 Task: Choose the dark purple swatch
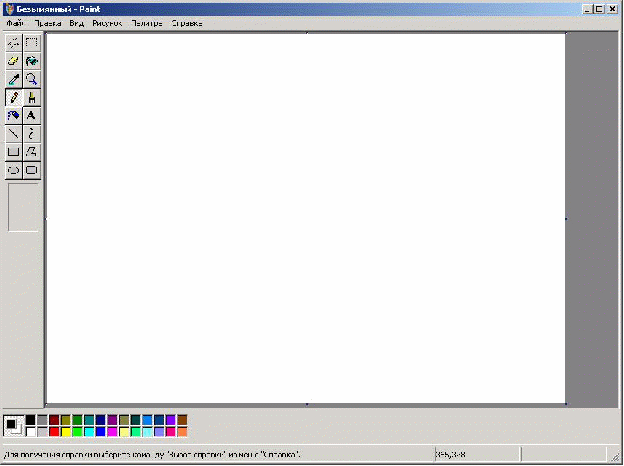coord(112,420)
